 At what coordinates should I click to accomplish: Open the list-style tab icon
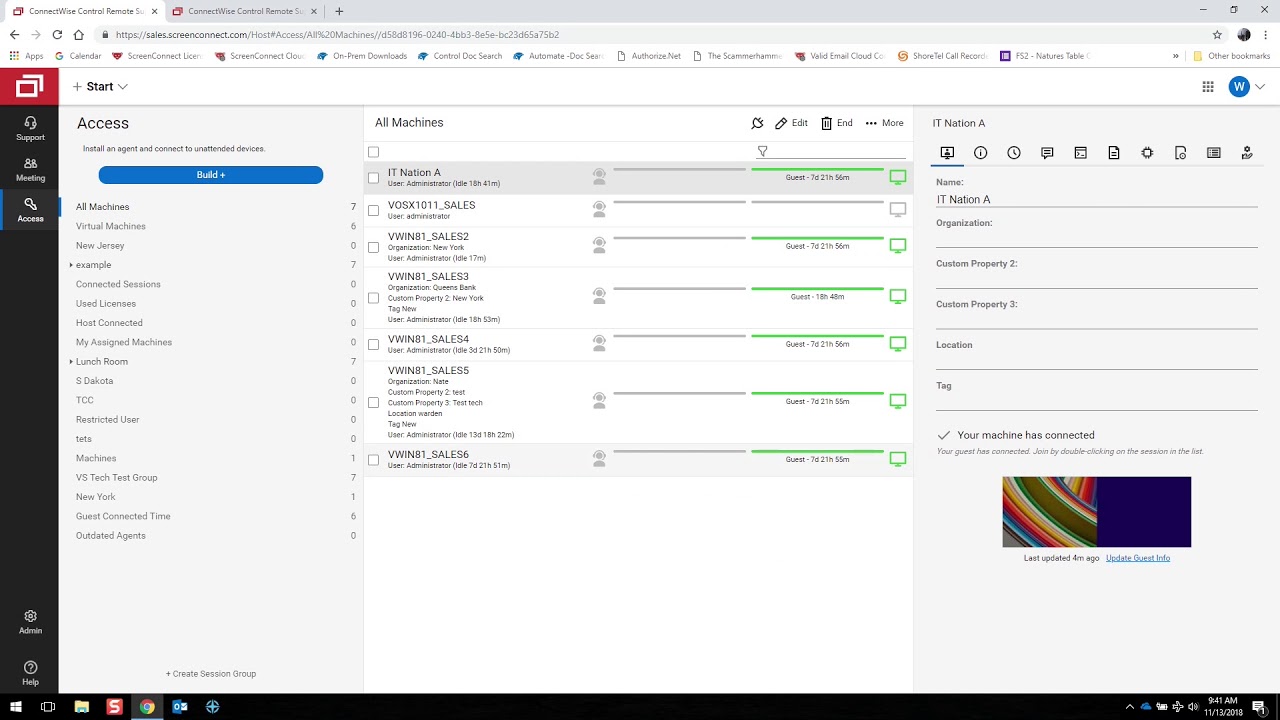tap(1214, 153)
